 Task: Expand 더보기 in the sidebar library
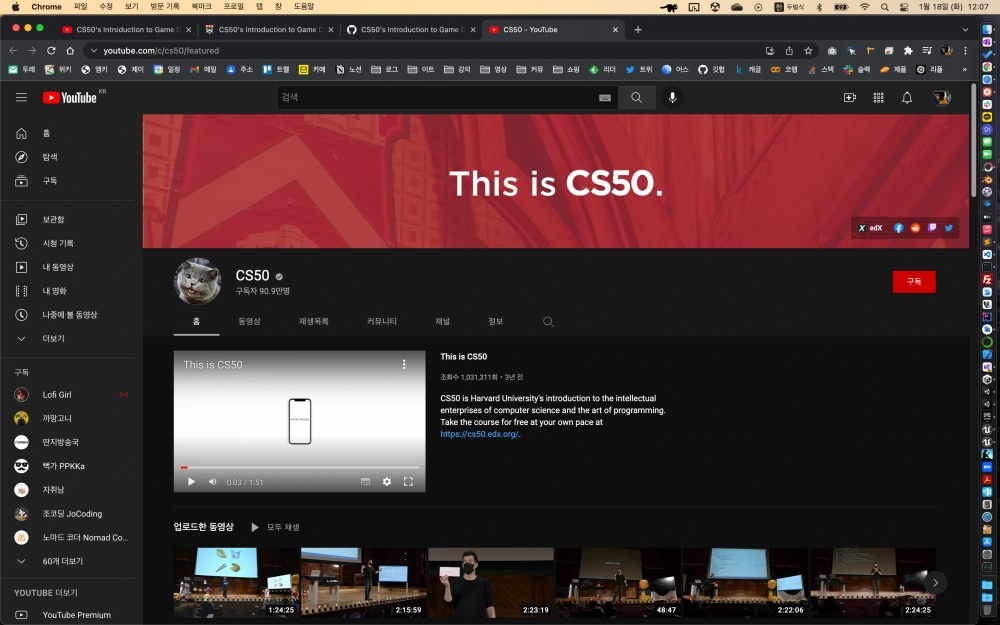click(71, 339)
